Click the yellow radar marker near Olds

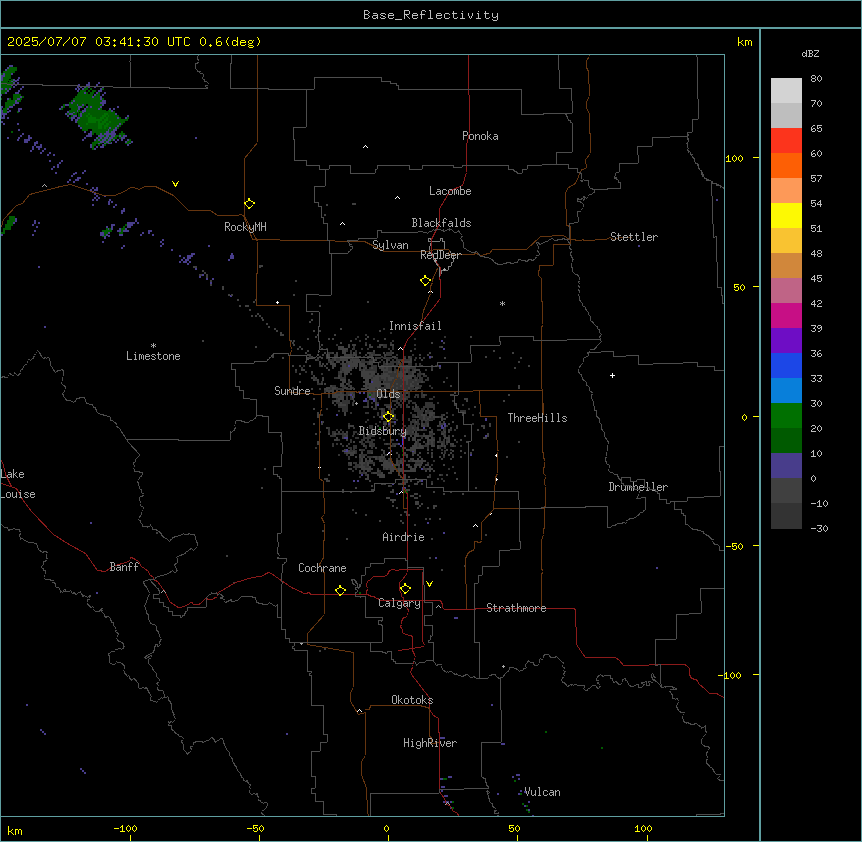click(388, 417)
